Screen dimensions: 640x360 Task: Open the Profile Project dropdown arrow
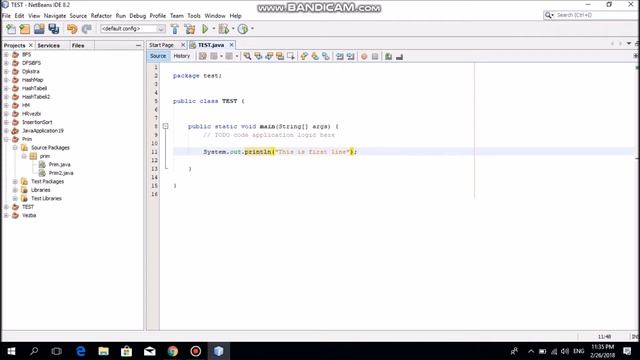[252, 29]
